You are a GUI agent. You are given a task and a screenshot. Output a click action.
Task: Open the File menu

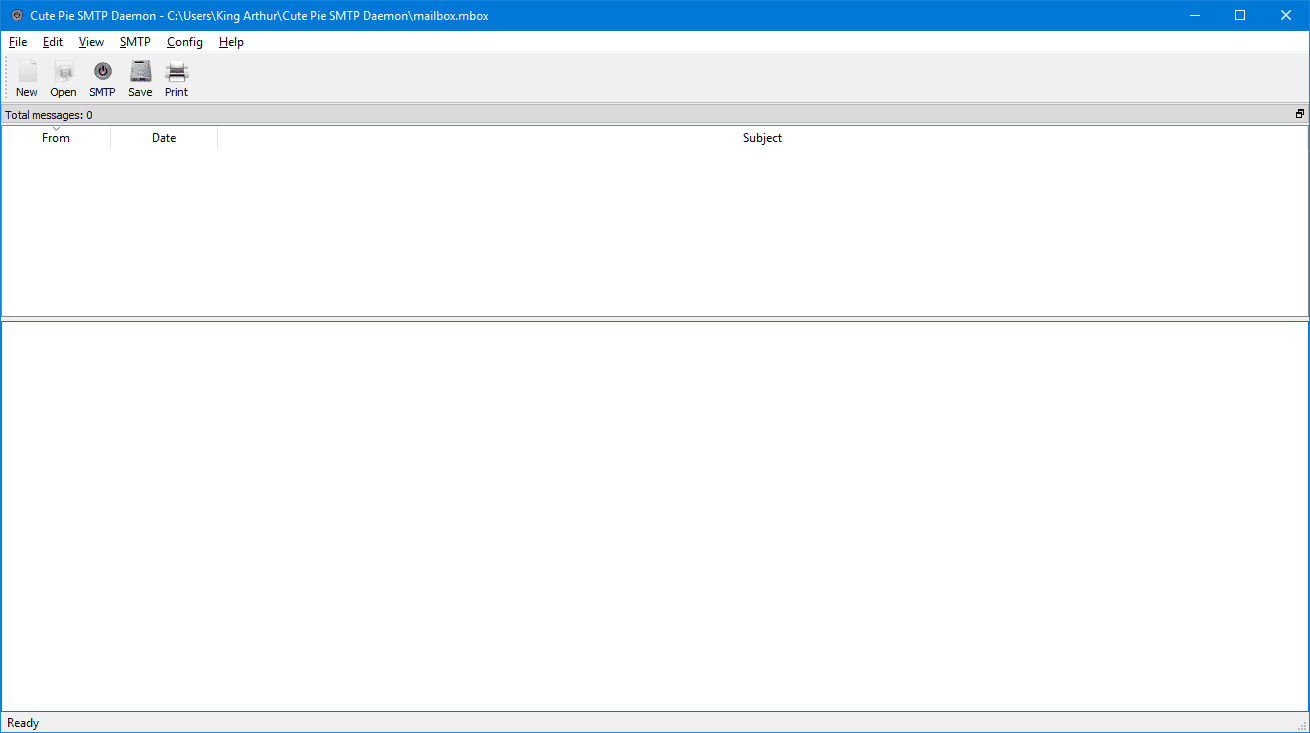pyautogui.click(x=18, y=42)
